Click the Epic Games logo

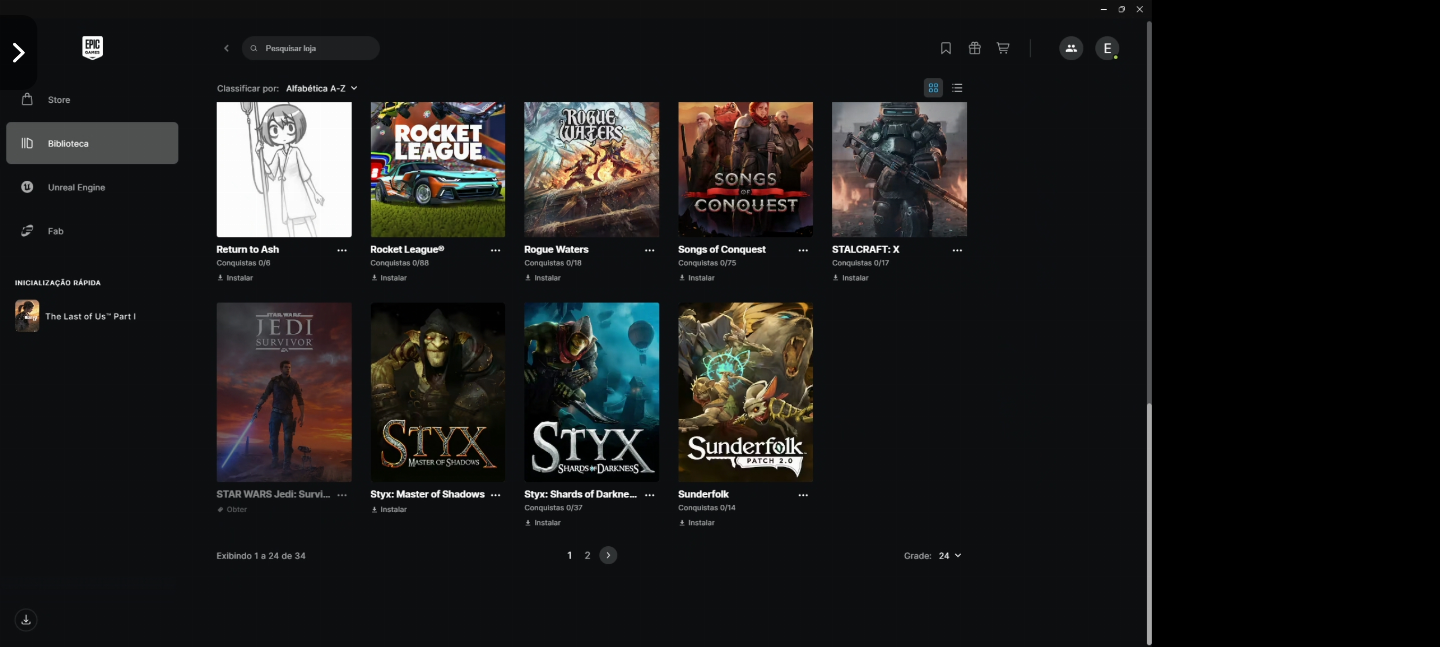92,48
